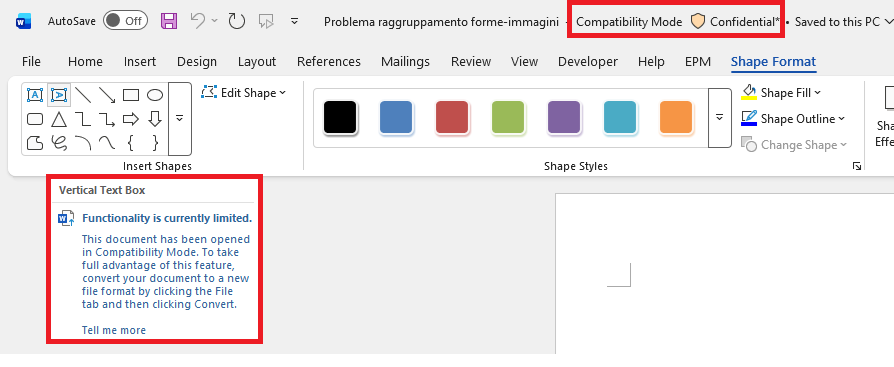Viewport: 894px width, 367px height.
Task: Switch to the References tab
Action: pos(328,62)
